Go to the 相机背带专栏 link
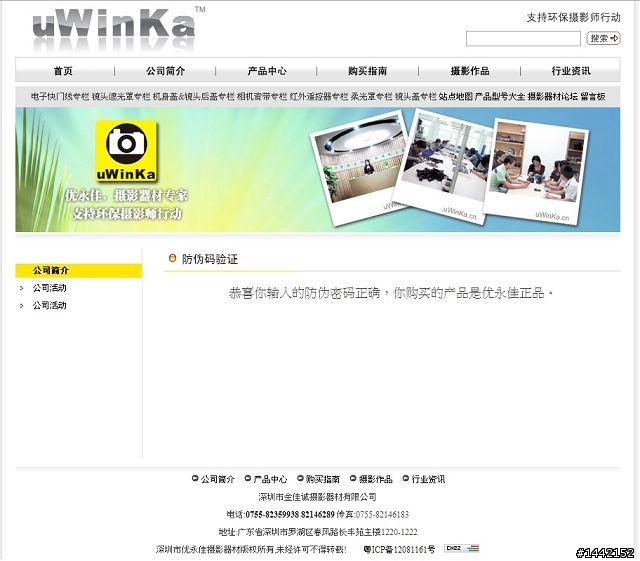The image size is (640, 561). click(262, 96)
